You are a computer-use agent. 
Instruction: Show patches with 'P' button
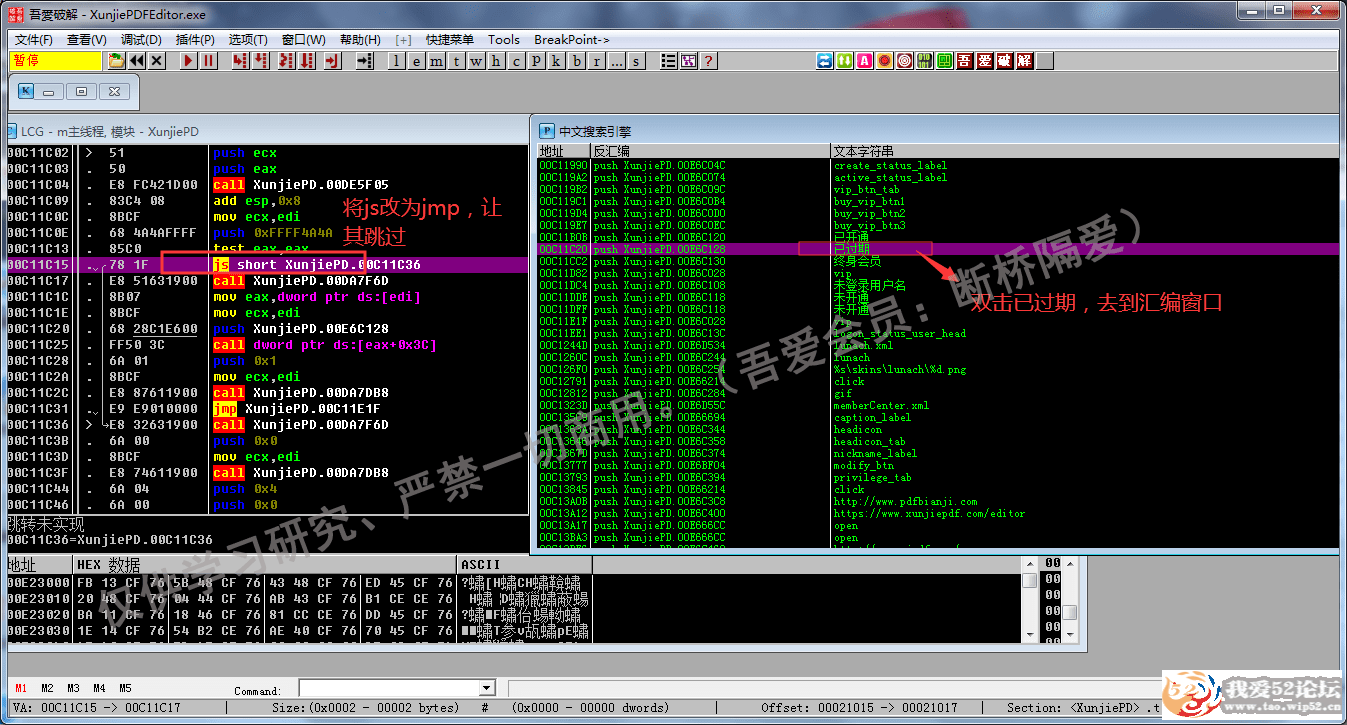click(x=536, y=61)
